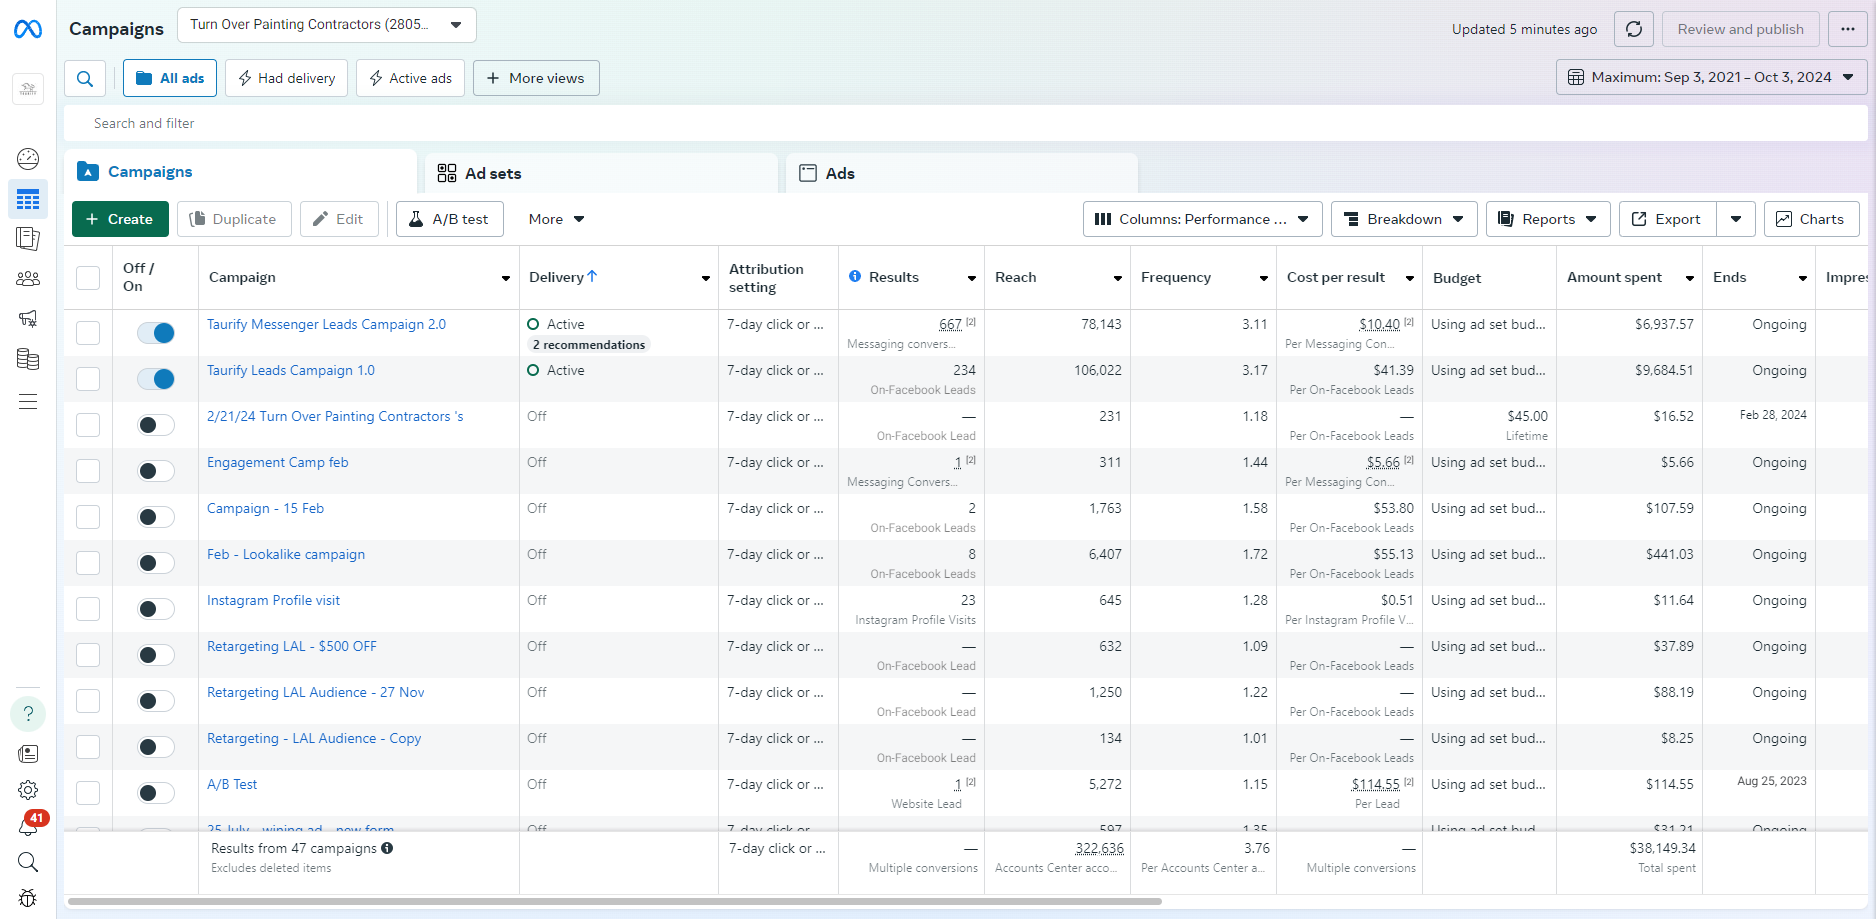Viewport: 1876px width, 919px height.
Task: Click the 2 recommendations badge
Action: (588, 345)
